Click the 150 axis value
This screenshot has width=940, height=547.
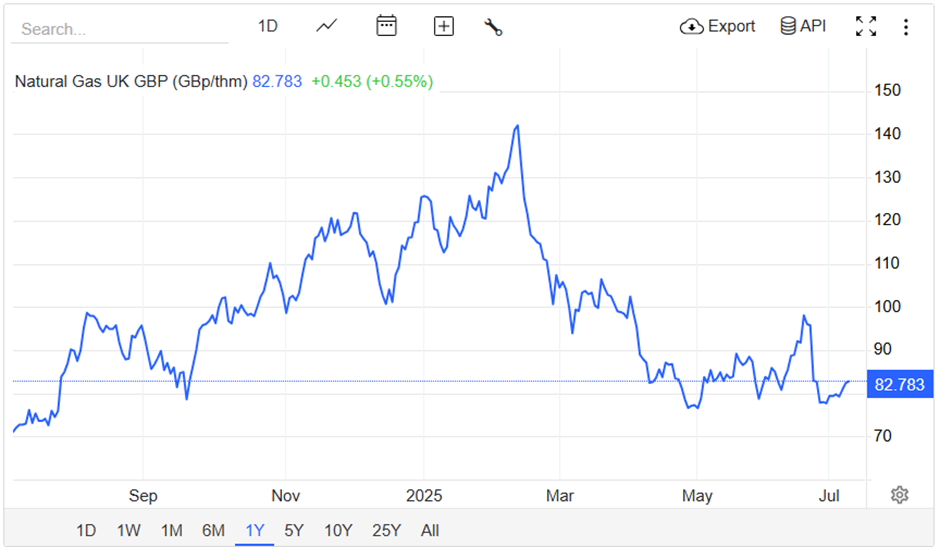tap(887, 91)
